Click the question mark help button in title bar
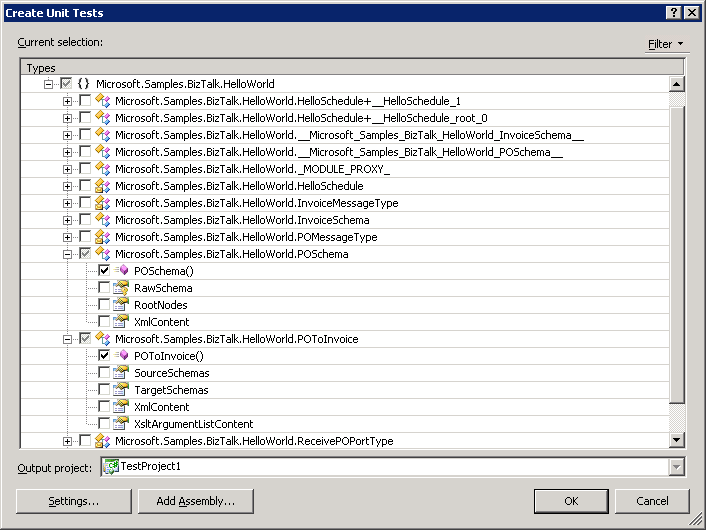Viewport: 706px width, 530px height. (673, 13)
